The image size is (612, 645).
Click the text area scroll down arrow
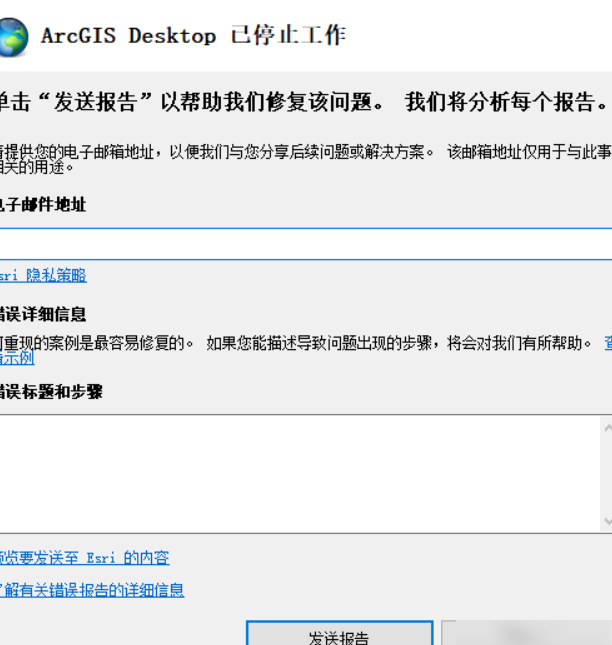[607, 521]
